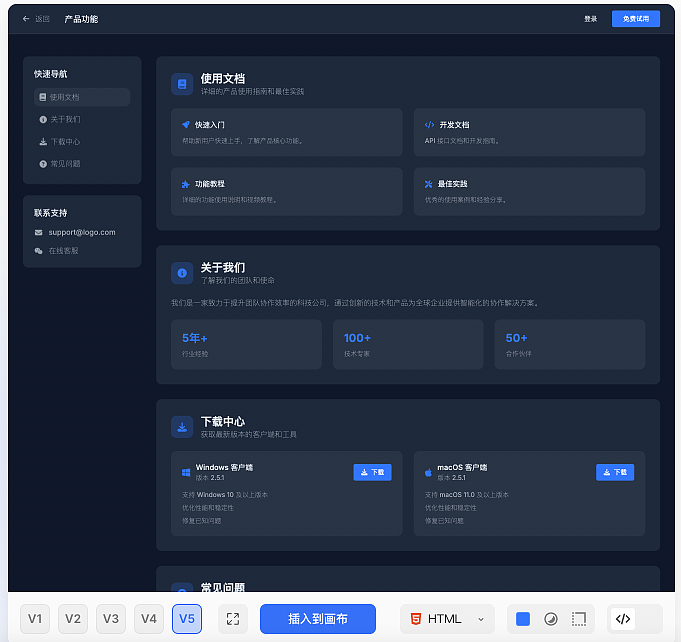The height and width of the screenshot is (642, 681).
Task: Select the active V5 version tab
Action: (187, 619)
